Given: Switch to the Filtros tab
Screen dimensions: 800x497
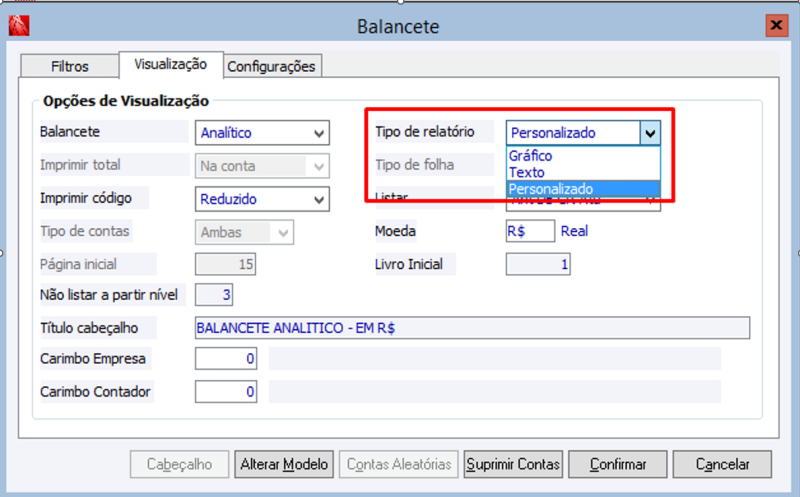Looking at the screenshot, I should pyautogui.click(x=69, y=66).
